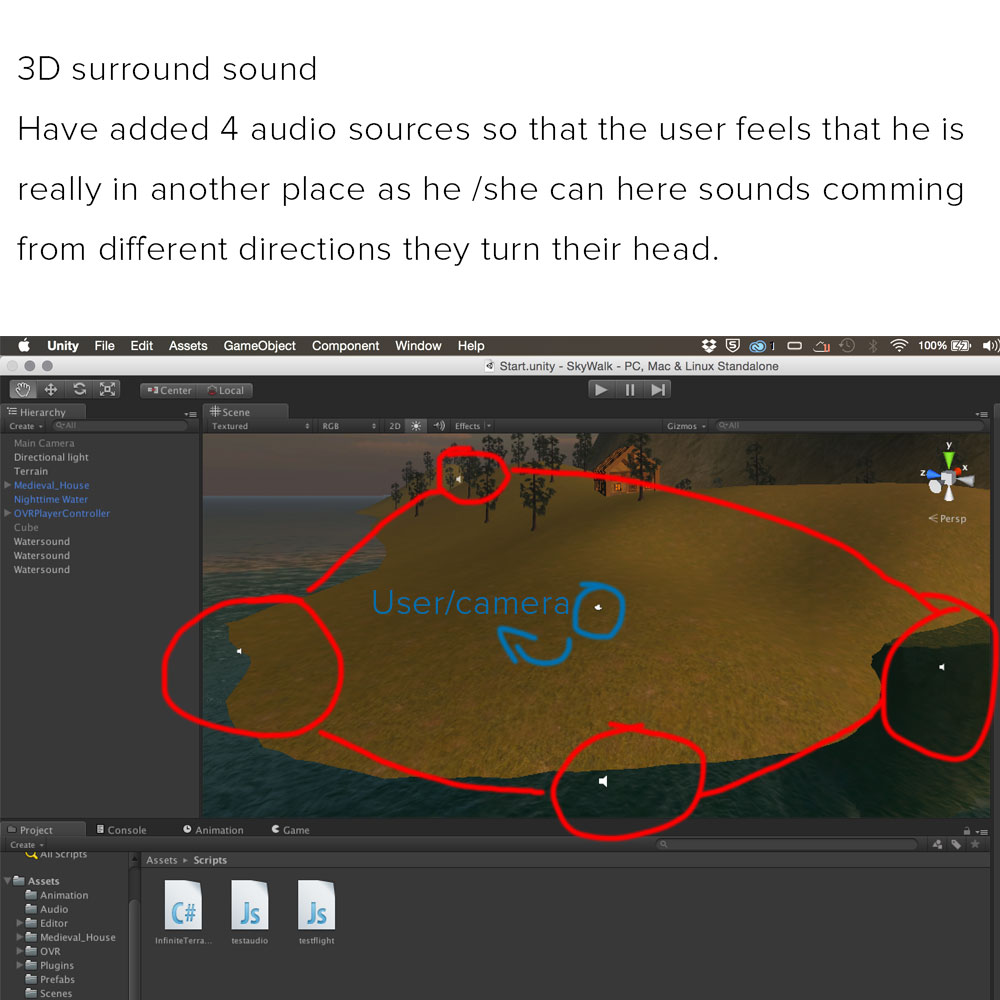
Task: Select the Move tool
Action: [51, 390]
